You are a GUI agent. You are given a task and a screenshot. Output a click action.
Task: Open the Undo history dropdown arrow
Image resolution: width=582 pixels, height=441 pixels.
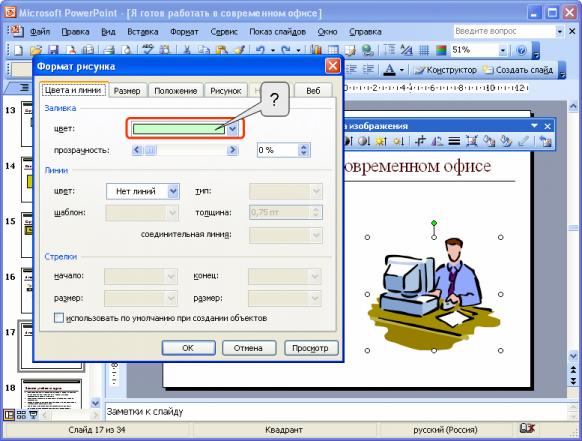click(273, 50)
